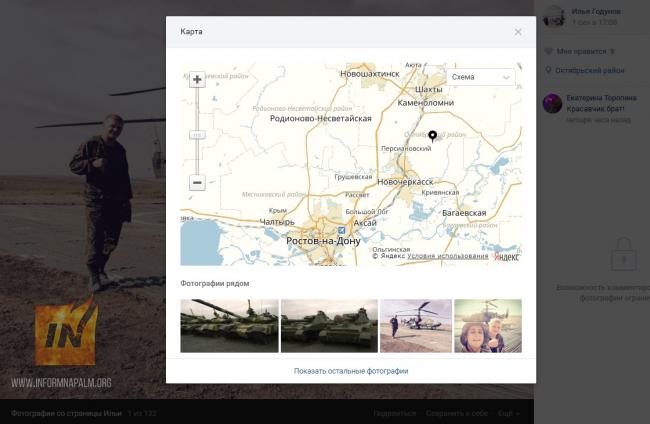Click Показать остальные фотографии link
The image size is (650, 424).
[351, 371]
